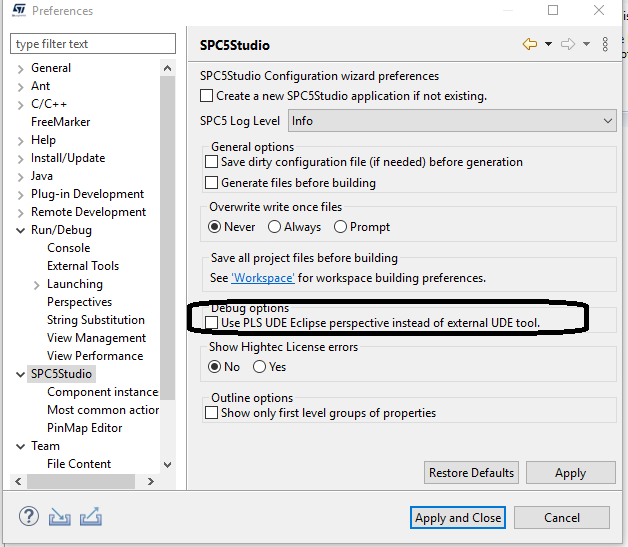
Task: Collapse the Run/Debug tree node
Action: coord(20,230)
